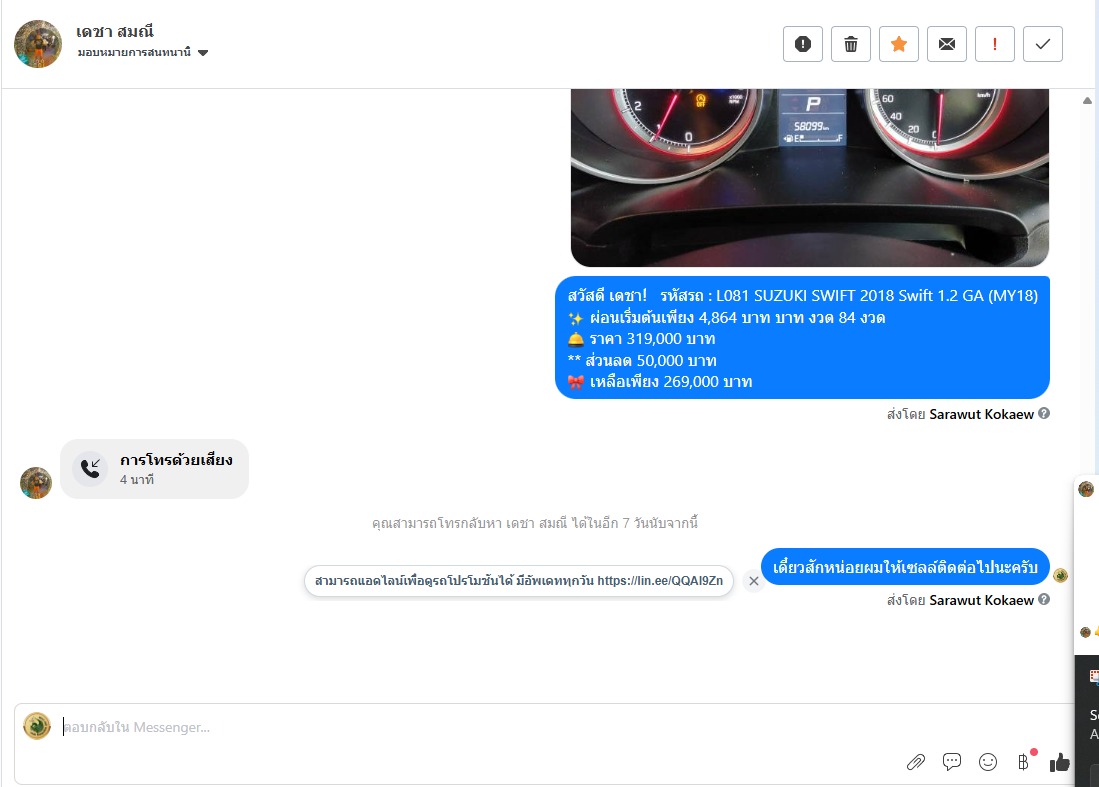The width and height of the screenshot is (1099, 787).
Task: Open saved replies speech bubble icon
Action: pos(952,762)
